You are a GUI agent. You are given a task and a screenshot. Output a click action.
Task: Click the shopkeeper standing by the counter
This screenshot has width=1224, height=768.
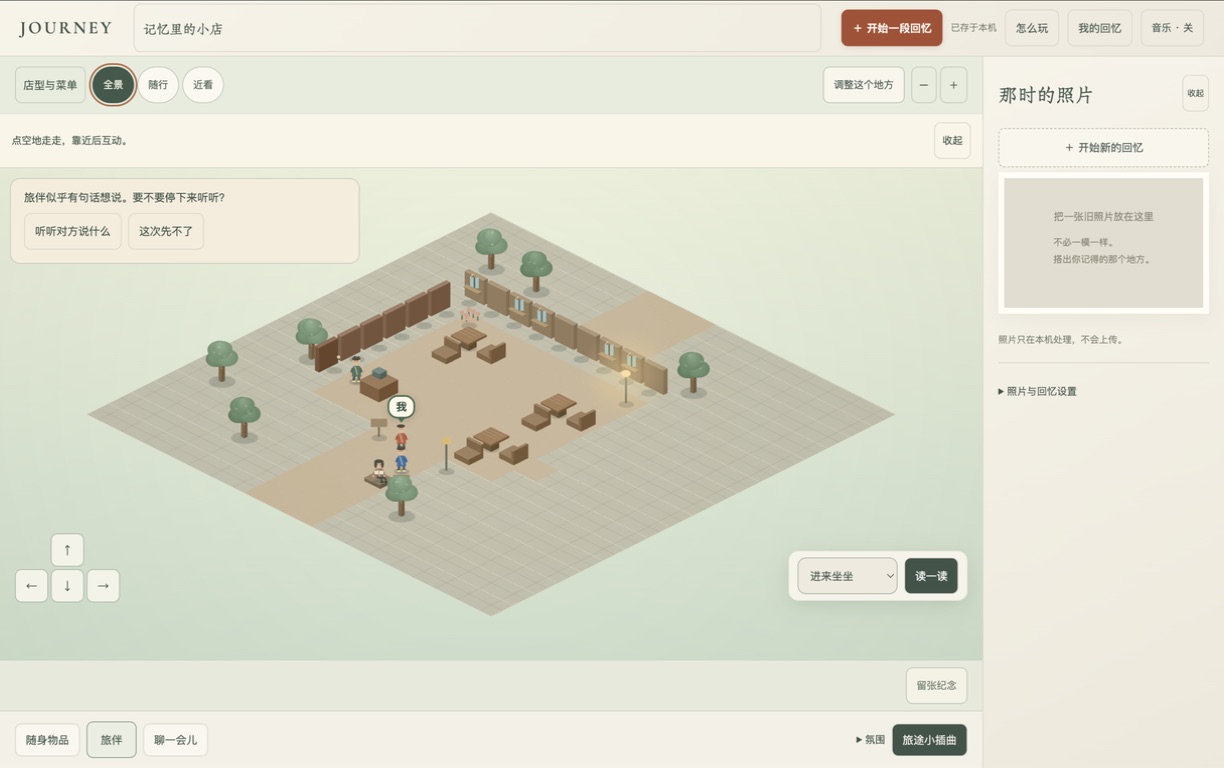coord(356,369)
